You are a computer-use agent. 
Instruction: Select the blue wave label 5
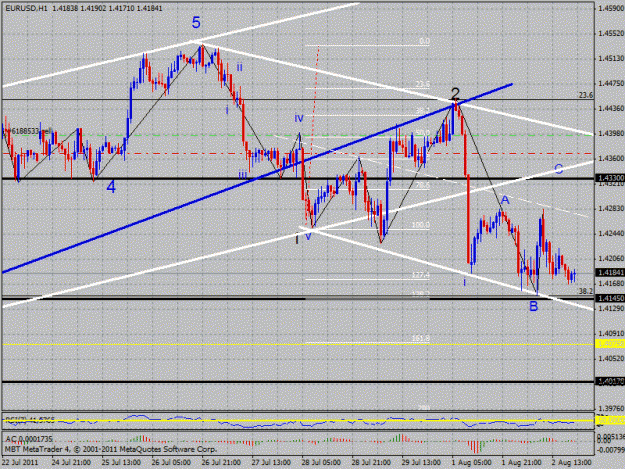pos(196,23)
